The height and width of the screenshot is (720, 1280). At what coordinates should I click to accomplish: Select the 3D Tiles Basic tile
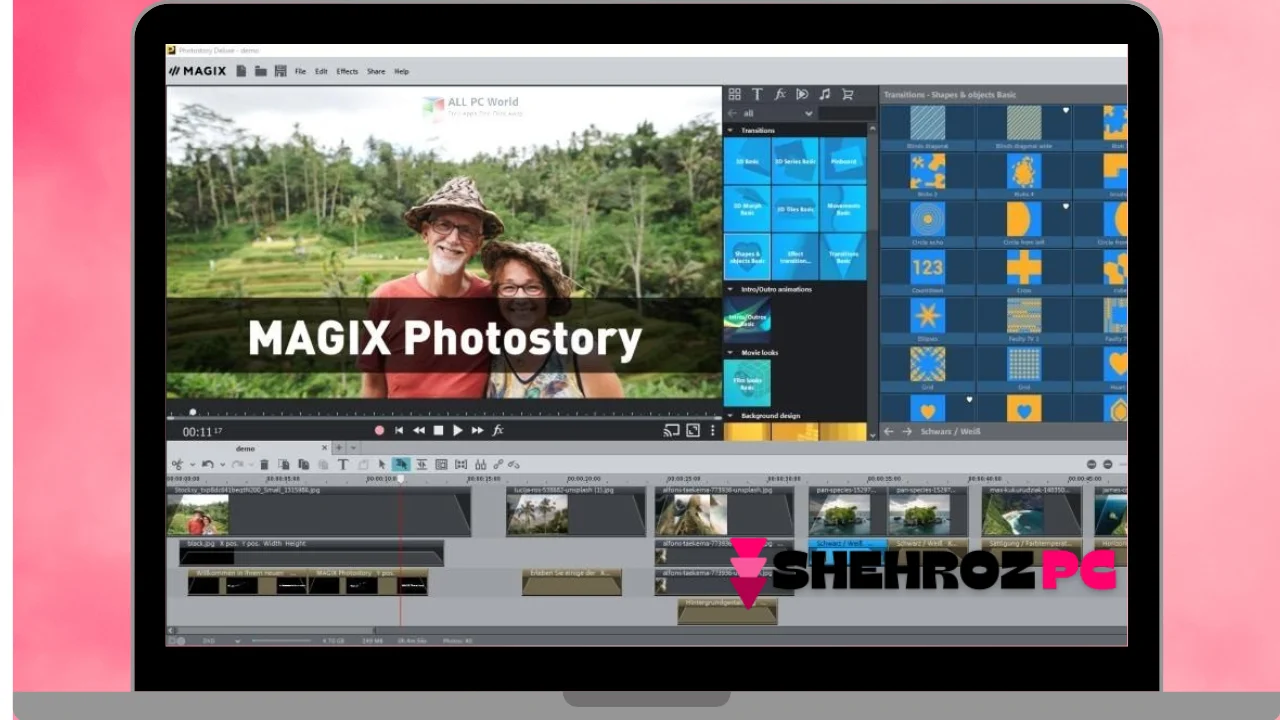pos(795,208)
